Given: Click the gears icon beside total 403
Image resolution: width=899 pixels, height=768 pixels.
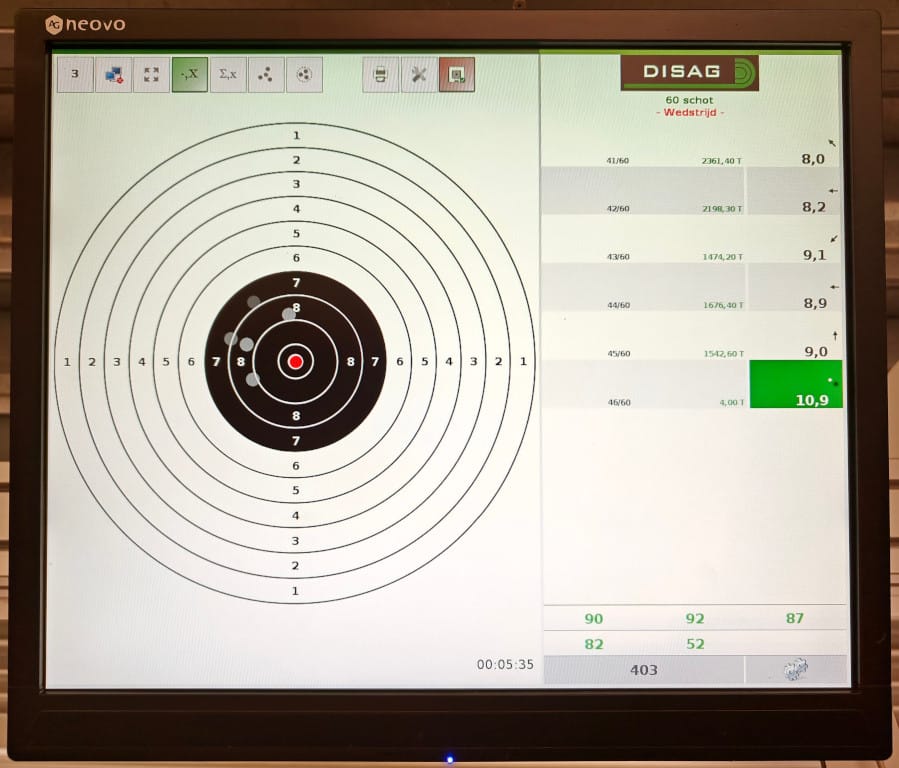Looking at the screenshot, I should (796, 670).
